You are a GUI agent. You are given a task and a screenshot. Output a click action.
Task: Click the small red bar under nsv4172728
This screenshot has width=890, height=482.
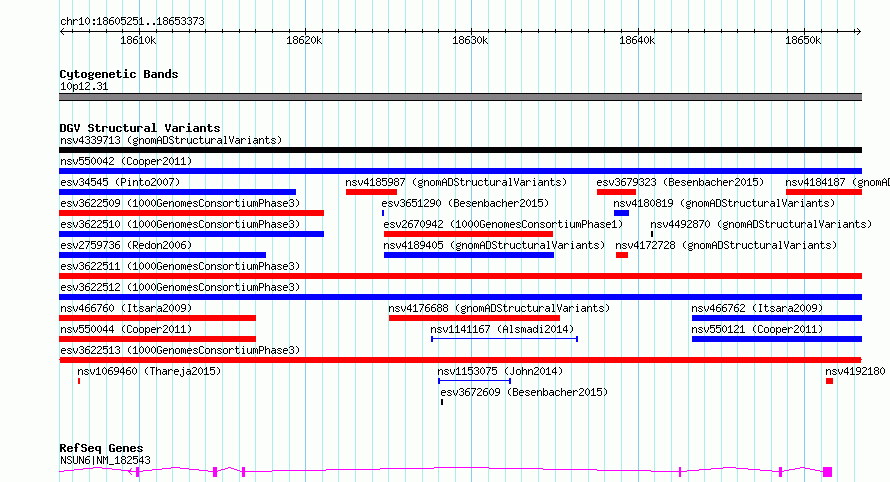tap(622, 255)
